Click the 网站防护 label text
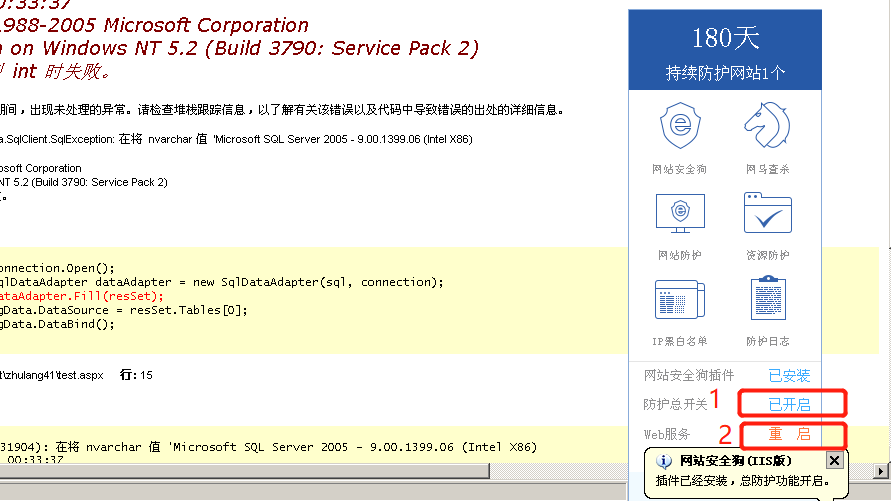This screenshot has height=501, width=891. point(680,255)
